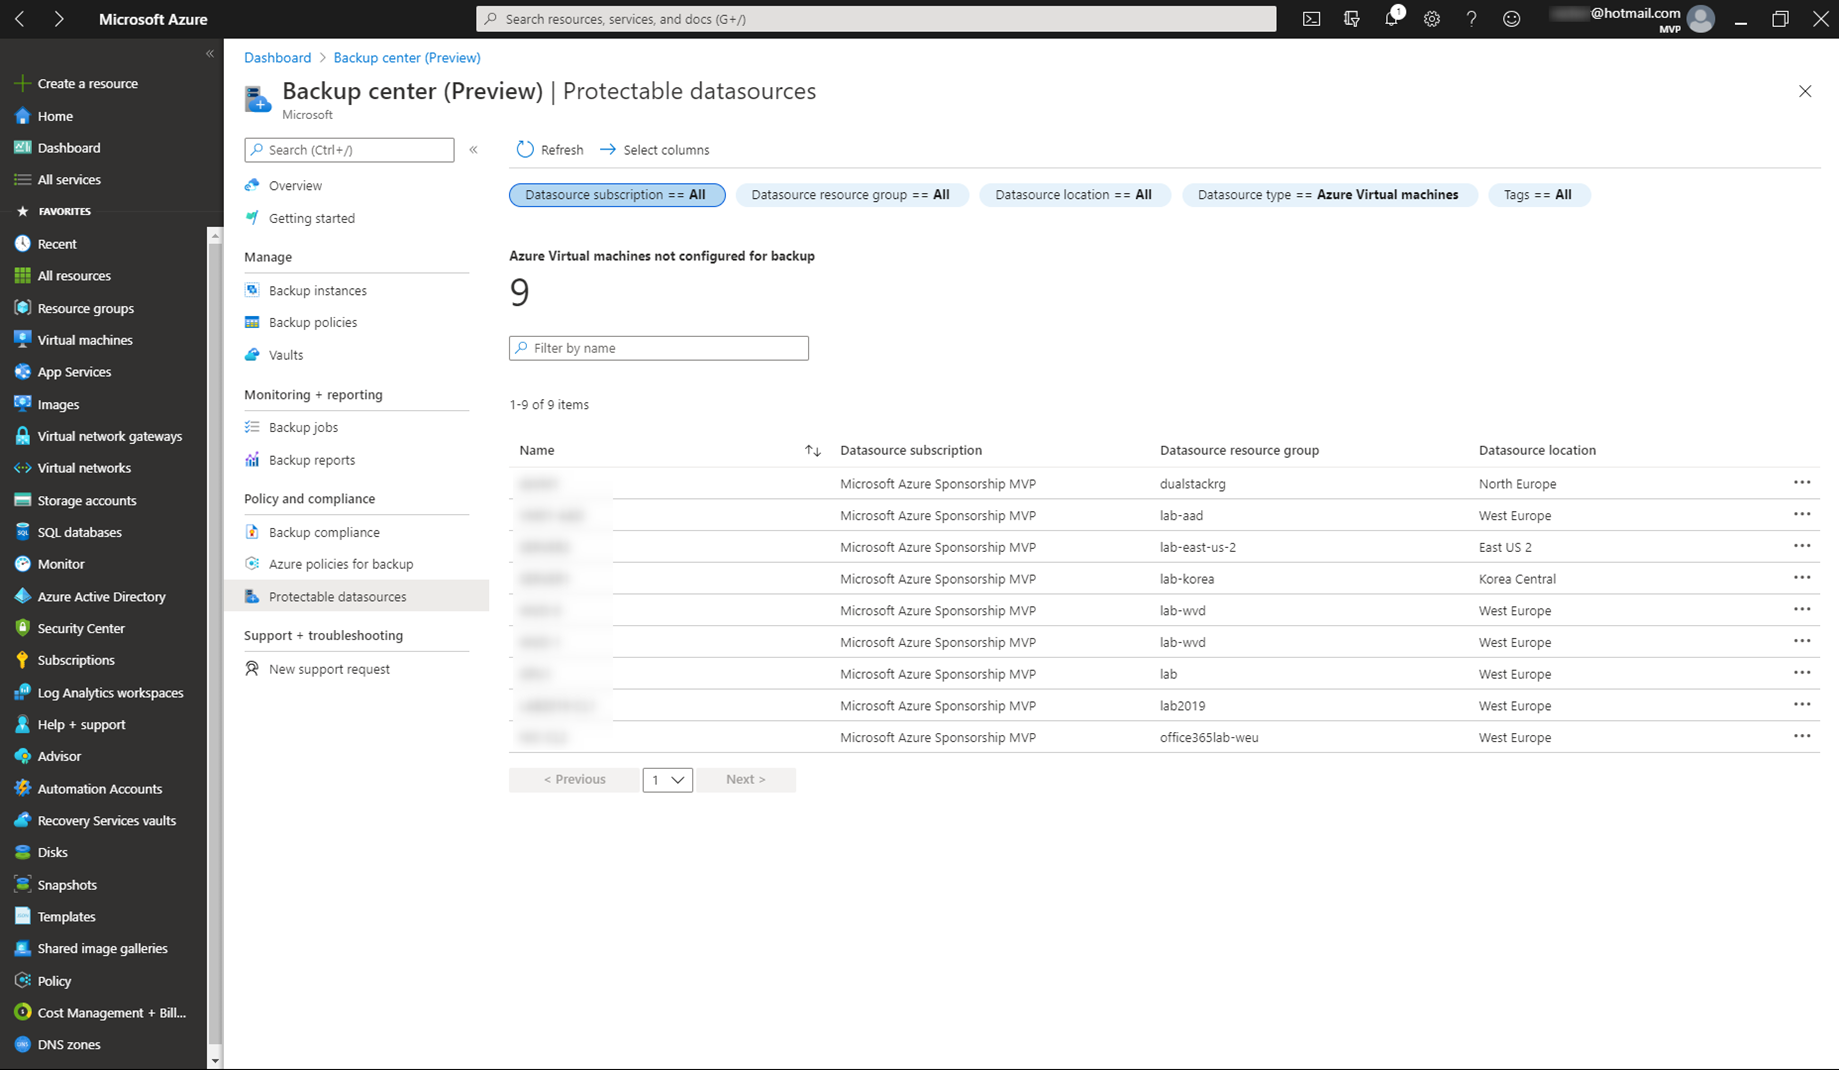Open portal settings gear
Image resolution: width=1839 pixels, height=1070 pixels.
[x=1432, y=19]
